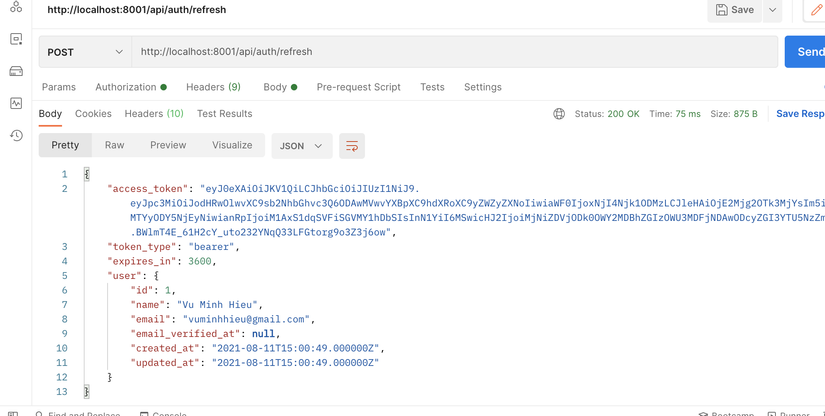Select the response Cookies tab
The width and height of the screenshot is (825, 416).
pos(93,114)
